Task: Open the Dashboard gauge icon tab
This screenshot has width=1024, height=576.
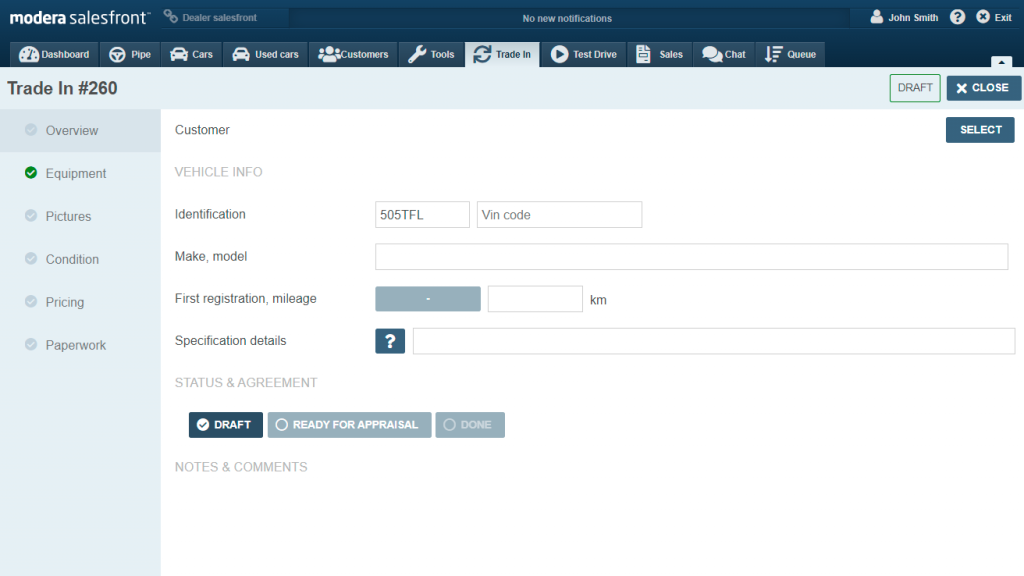Action: pos(29,55)
